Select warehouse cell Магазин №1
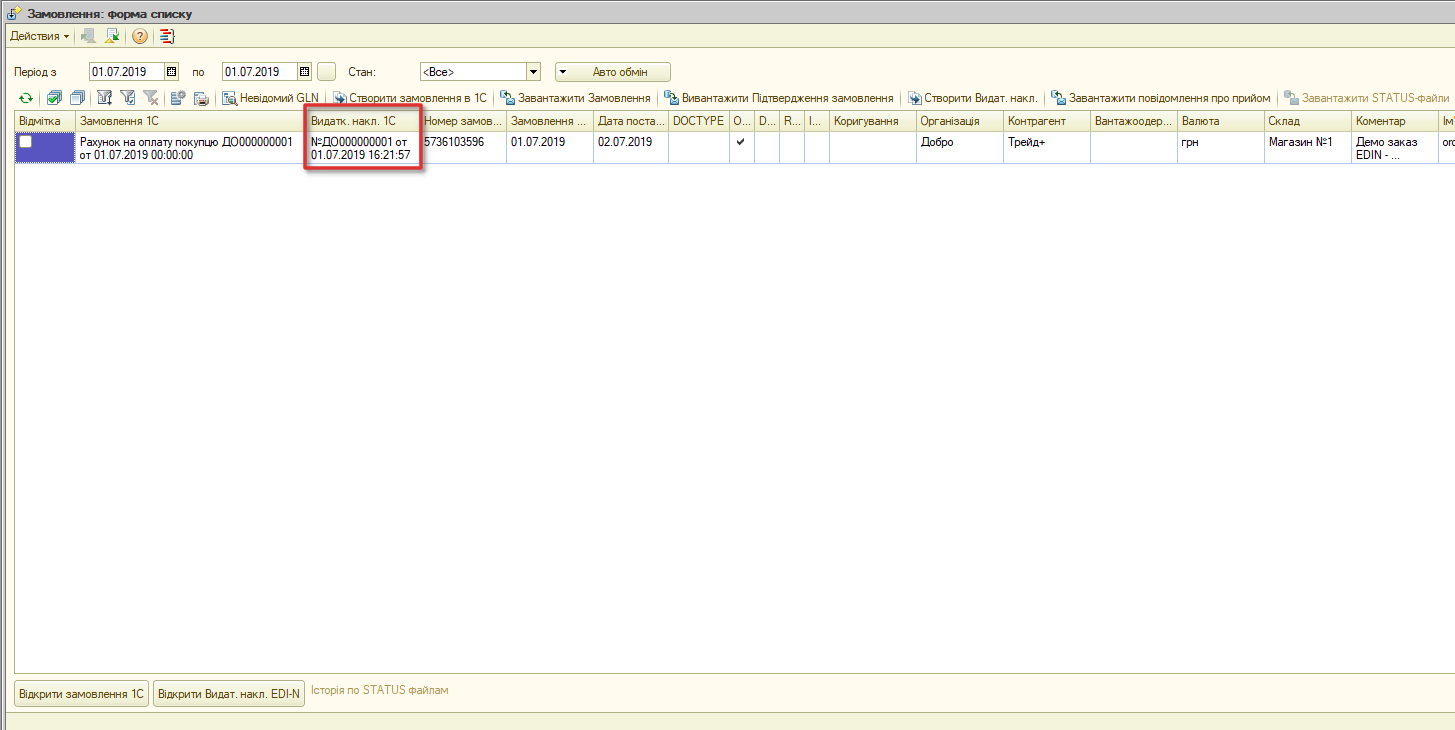1455x730 pixels. tap(1308, 148)
